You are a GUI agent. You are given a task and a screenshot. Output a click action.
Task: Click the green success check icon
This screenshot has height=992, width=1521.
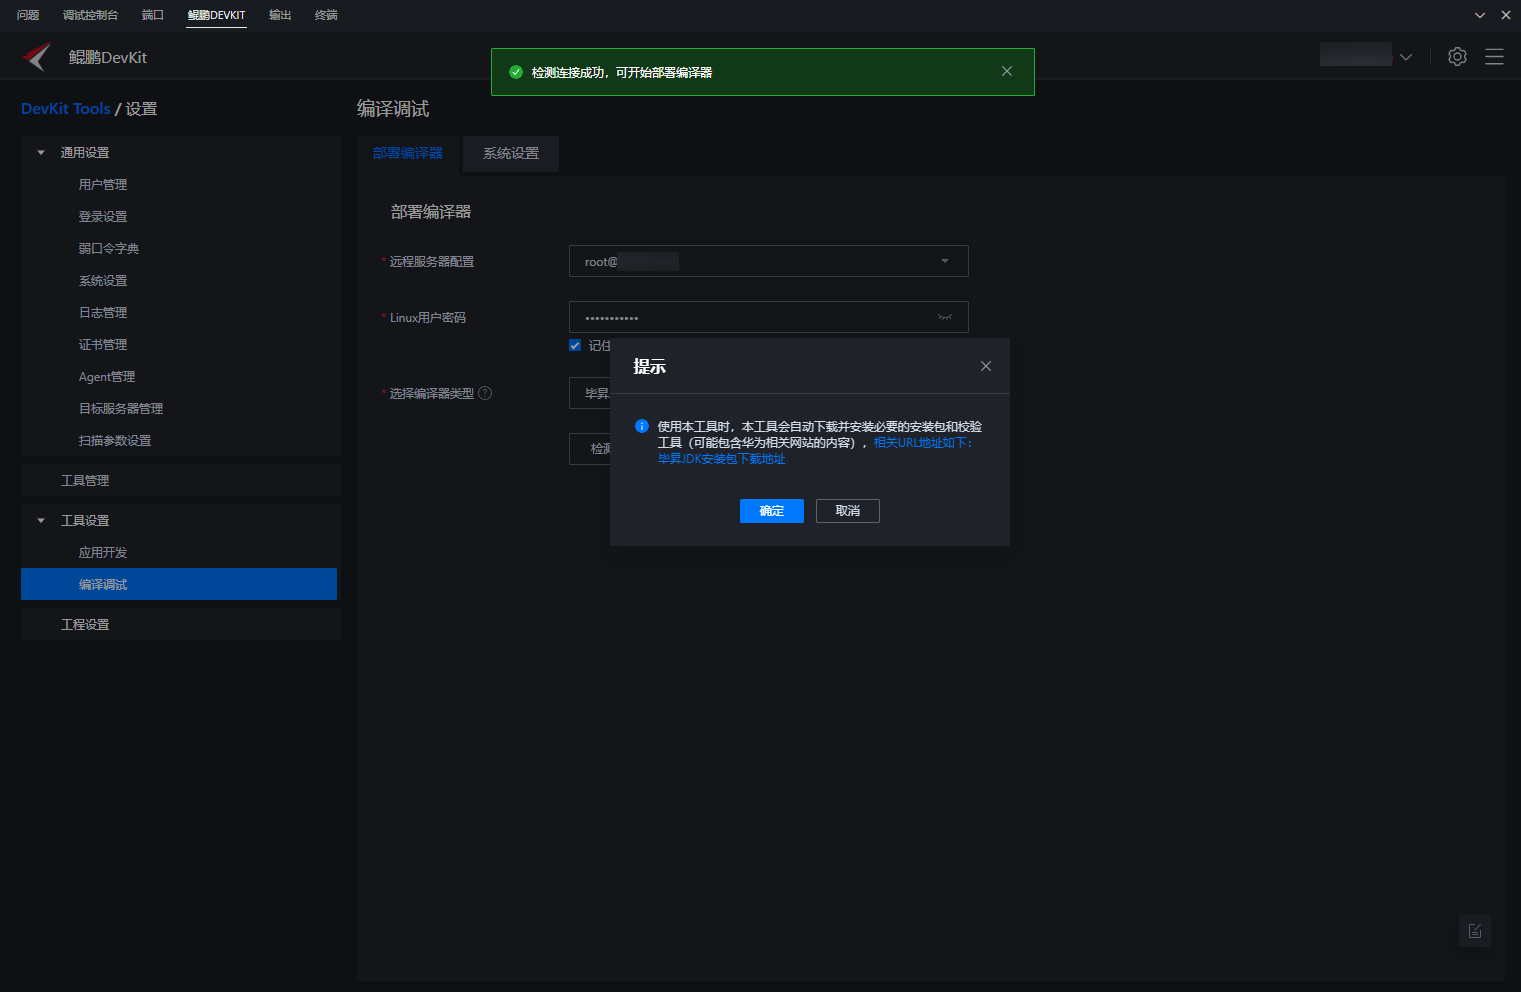(516, 72)
